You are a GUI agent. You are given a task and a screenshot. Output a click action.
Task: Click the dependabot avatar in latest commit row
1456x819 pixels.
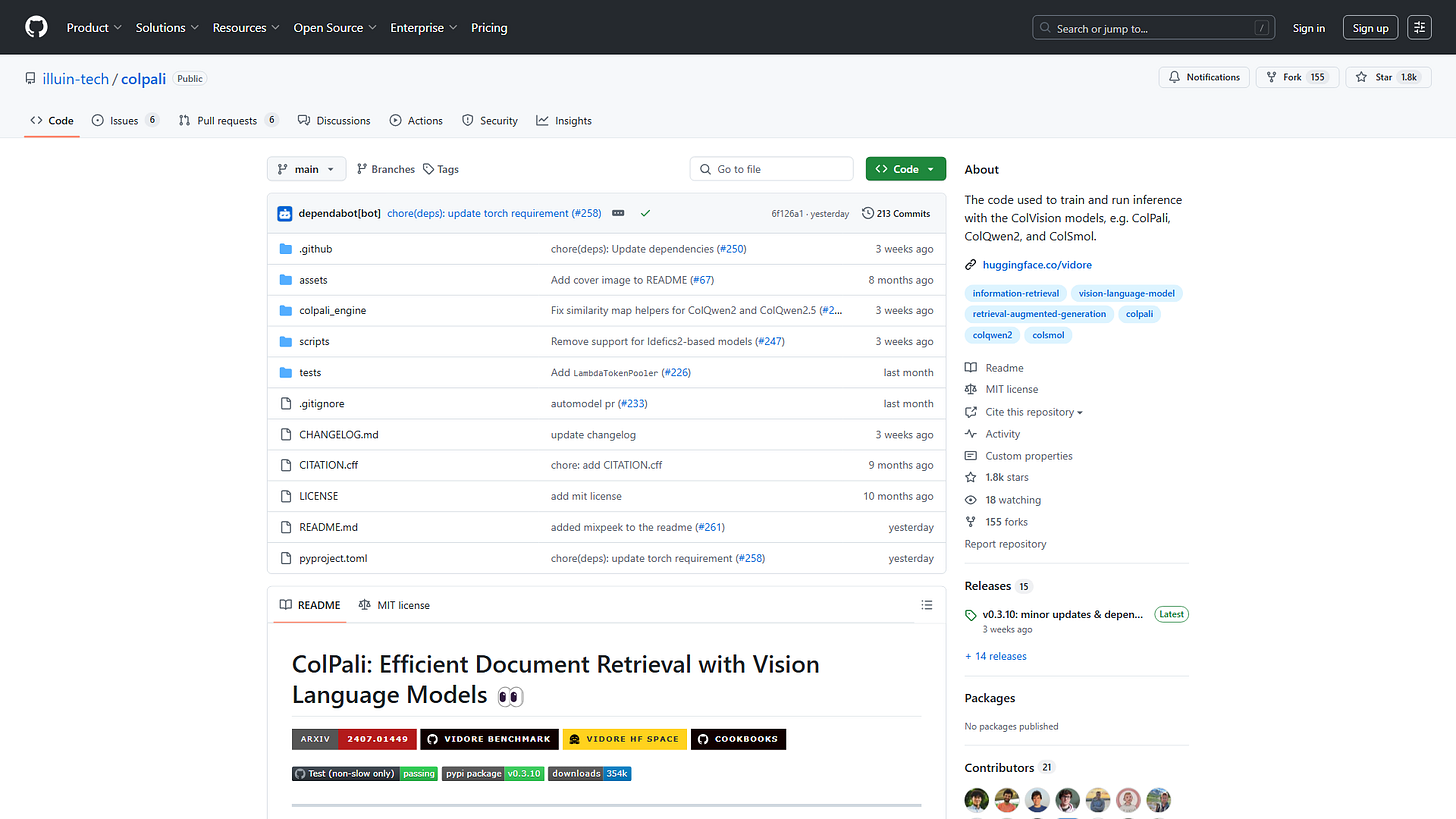[x=285, y=213]
